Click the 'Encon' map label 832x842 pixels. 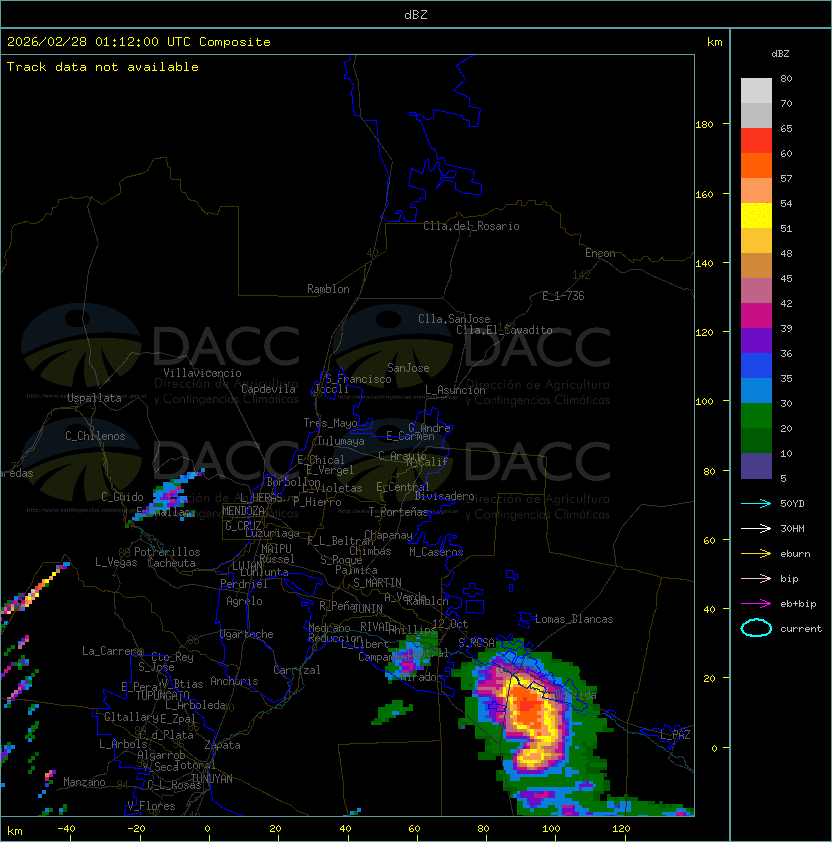[x=600, y=253]
